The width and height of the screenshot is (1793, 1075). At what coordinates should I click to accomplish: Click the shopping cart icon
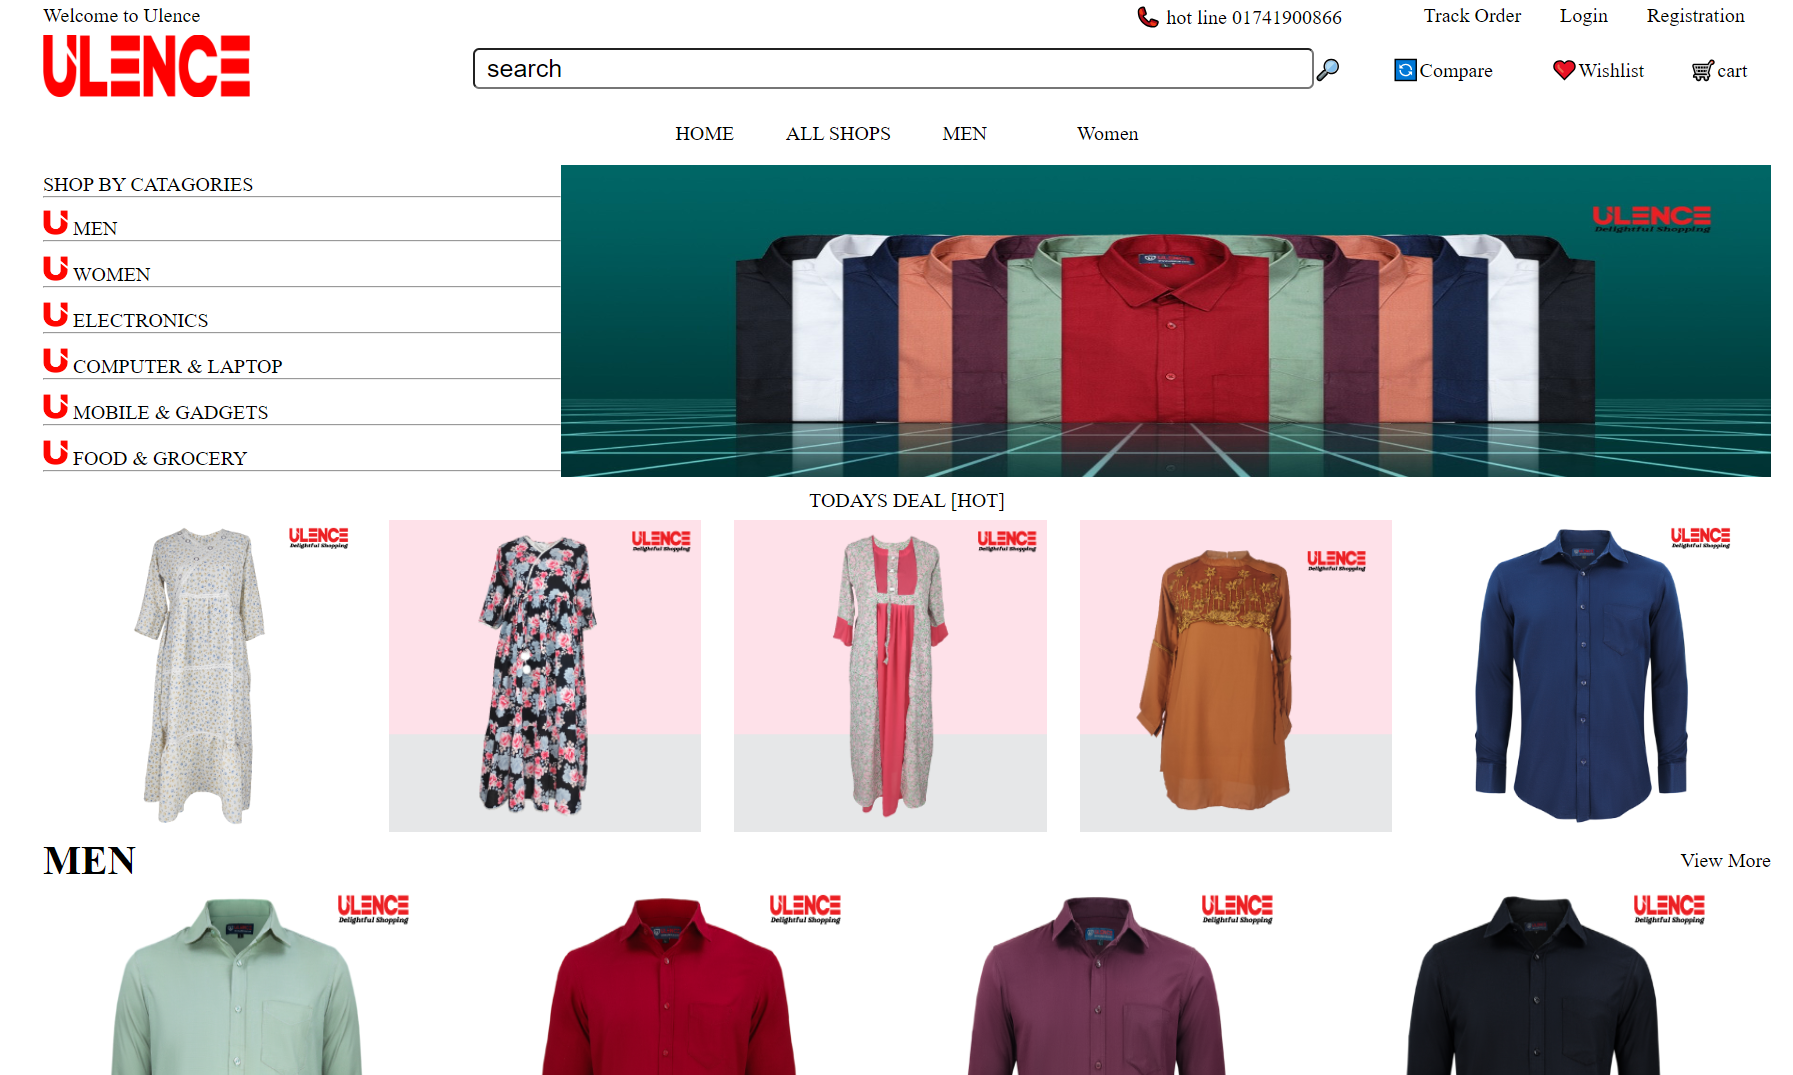coord(1702,71)
